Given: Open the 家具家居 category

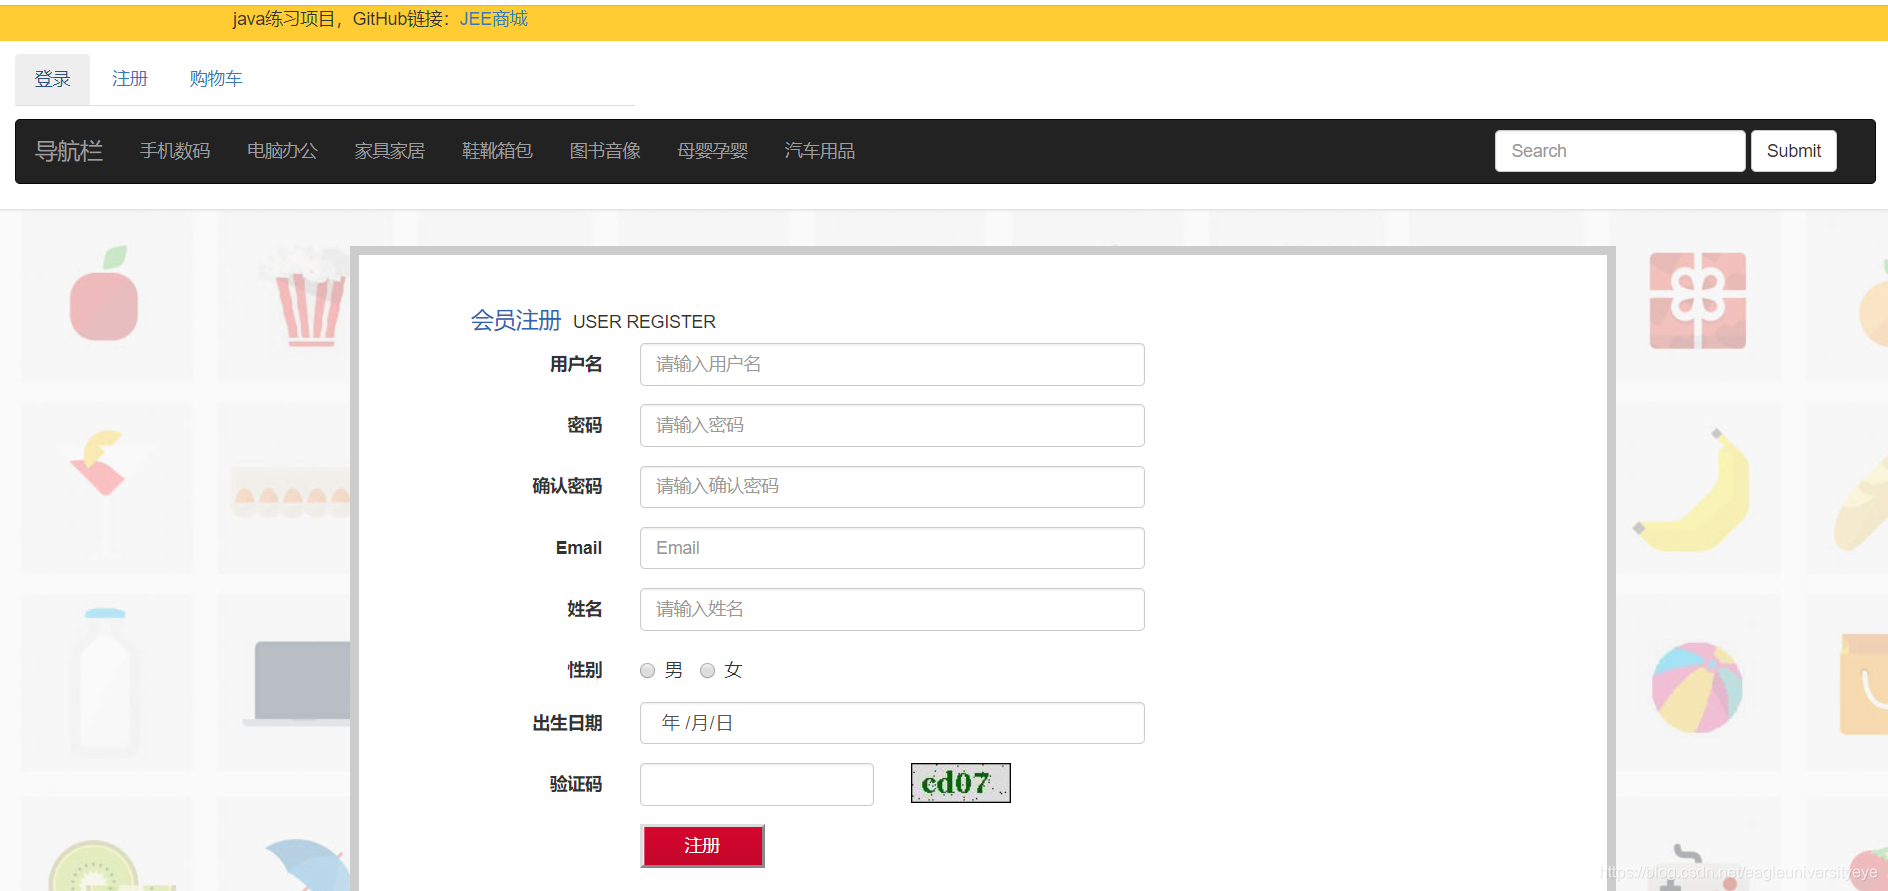Looking at the screenshot, I should tap(390, 151).
